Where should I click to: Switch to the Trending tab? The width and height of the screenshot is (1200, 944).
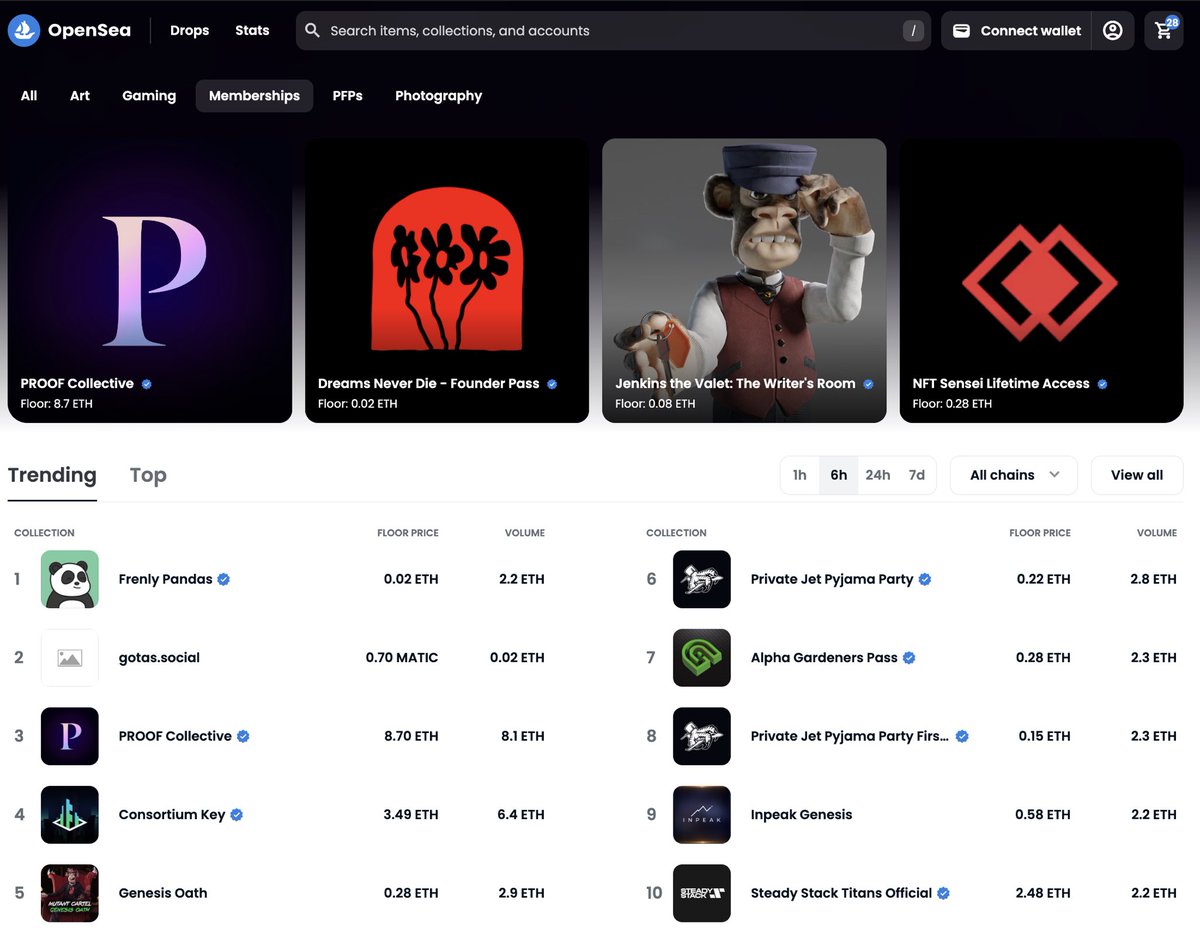point(52,476)
